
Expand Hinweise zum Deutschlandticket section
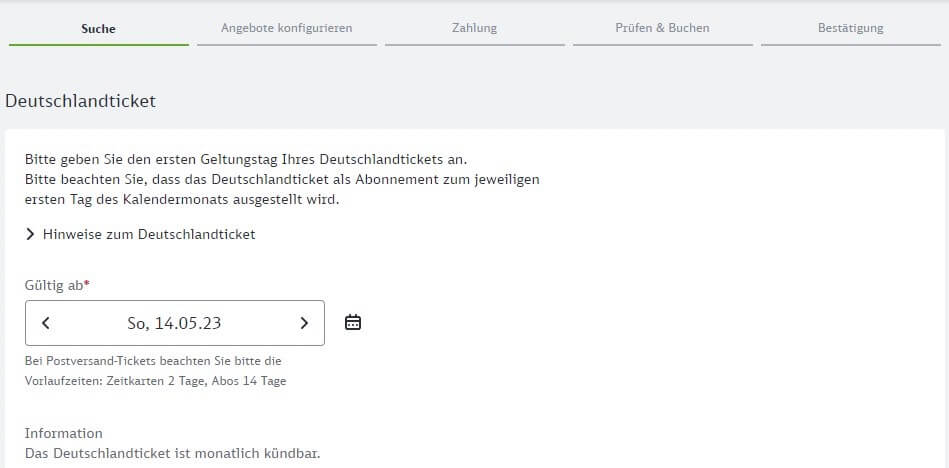coord(140,234)
